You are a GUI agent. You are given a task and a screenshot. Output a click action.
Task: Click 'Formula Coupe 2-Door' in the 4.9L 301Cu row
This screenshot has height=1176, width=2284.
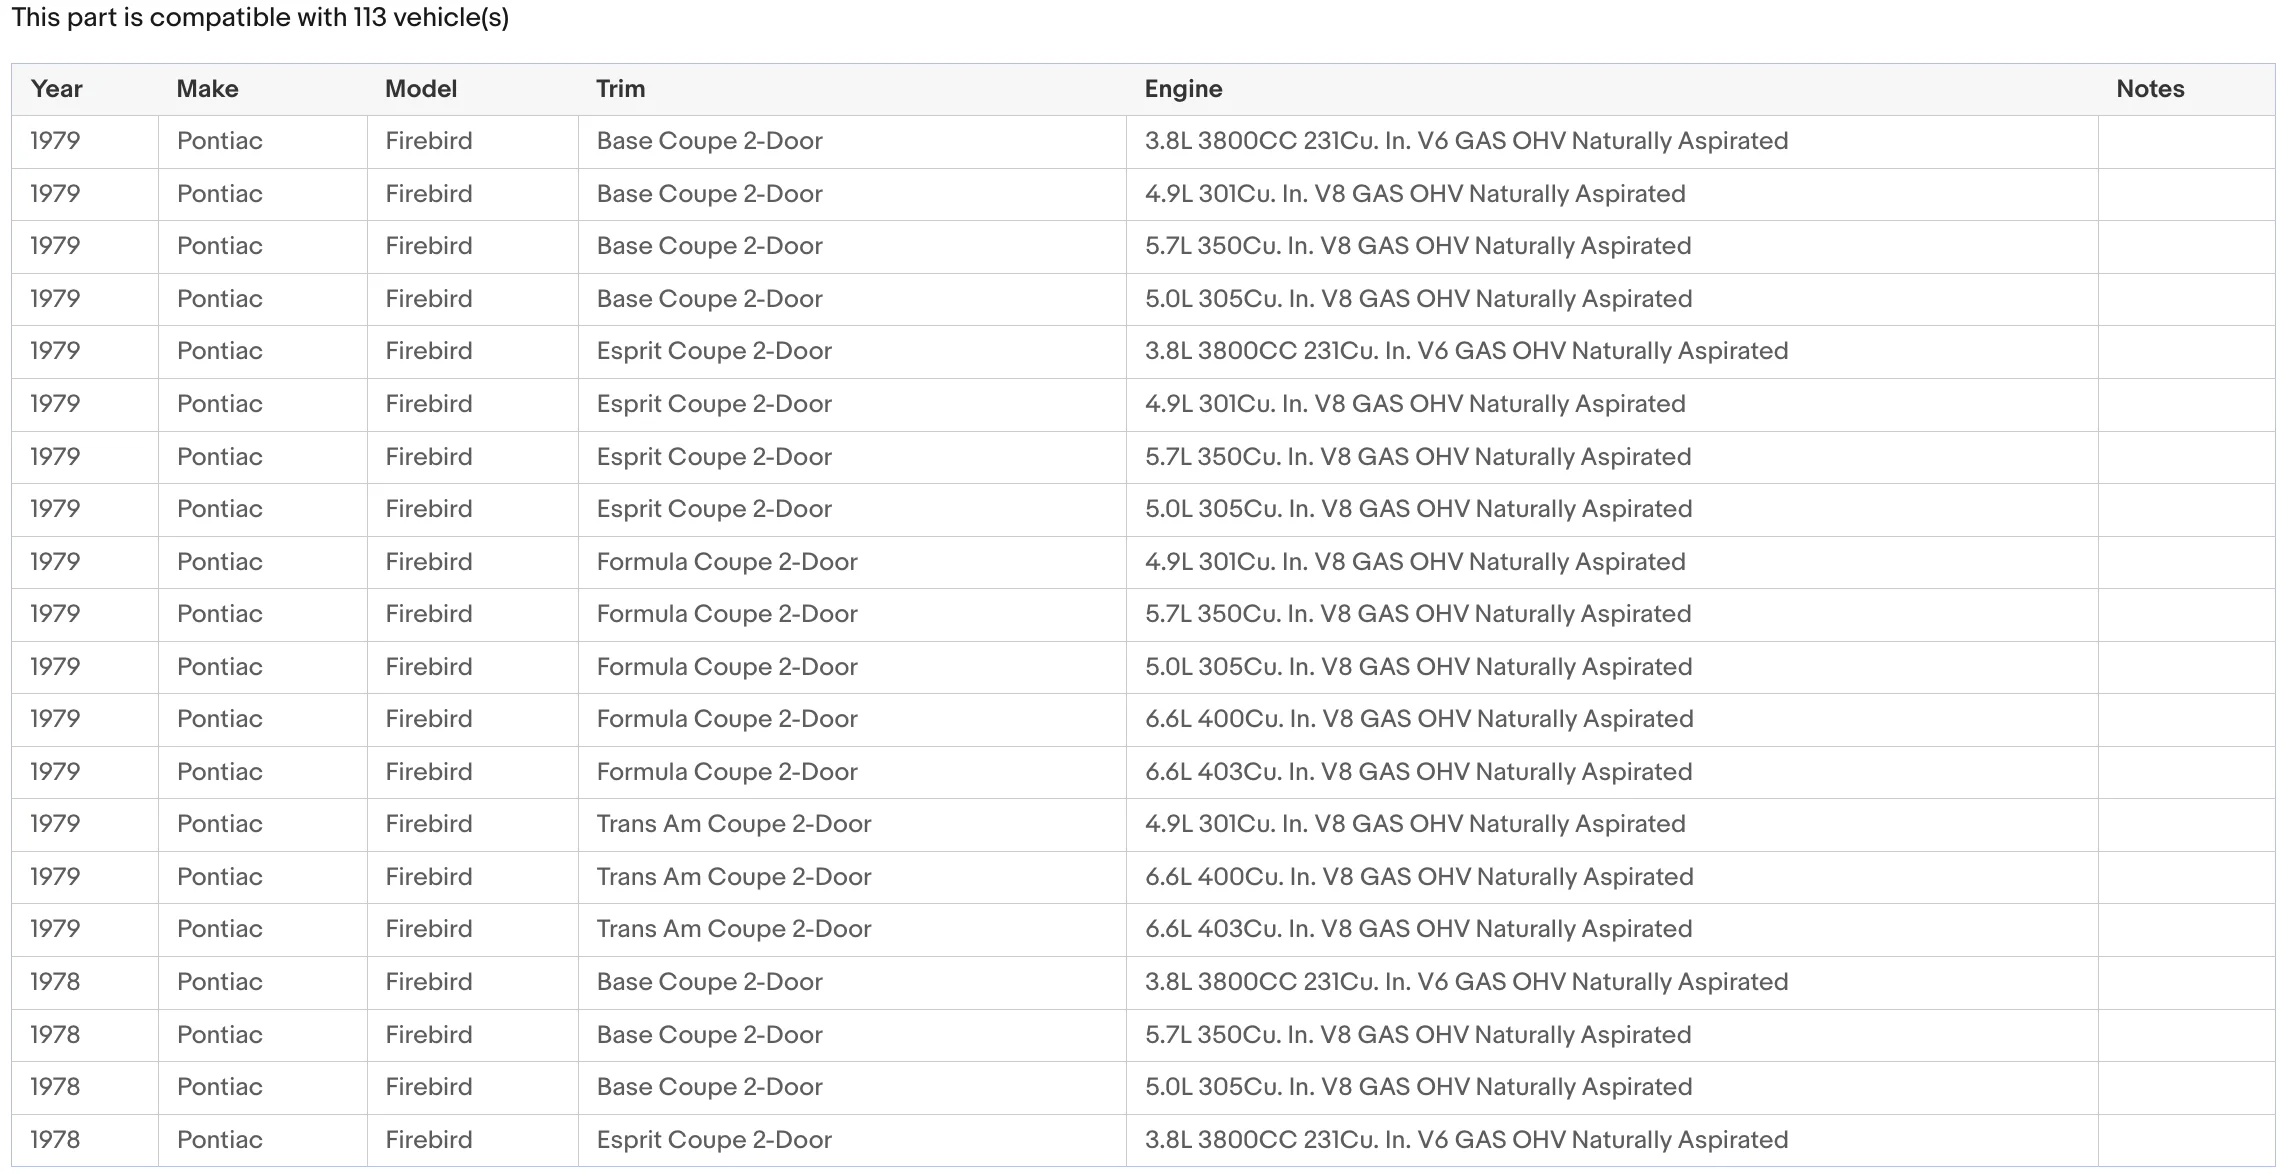click(x=727, y=562)
